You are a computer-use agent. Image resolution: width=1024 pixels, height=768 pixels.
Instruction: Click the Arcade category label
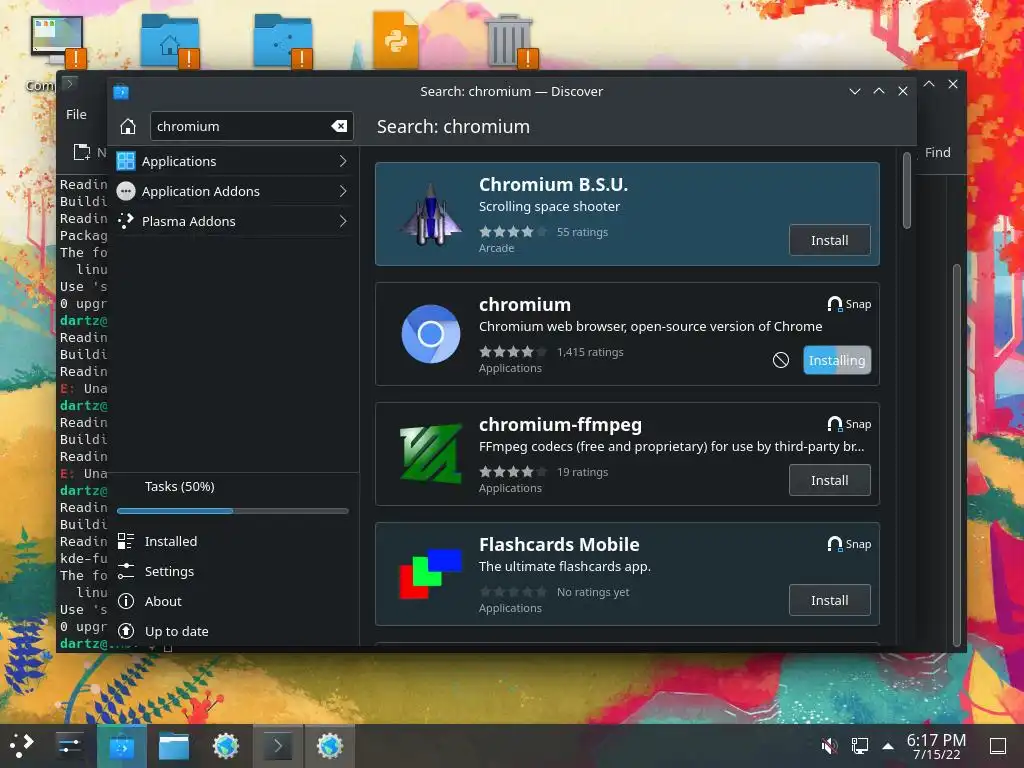(496, 248)
